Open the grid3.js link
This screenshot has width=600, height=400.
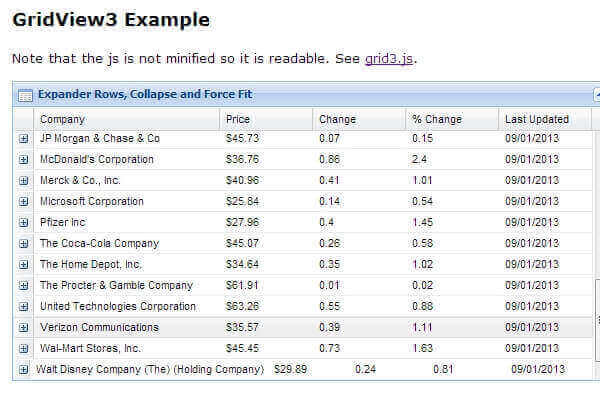389,58
